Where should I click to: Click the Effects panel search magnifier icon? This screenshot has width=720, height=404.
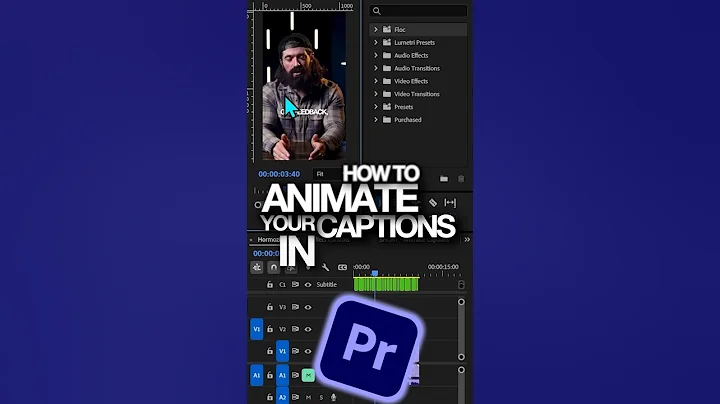tap(377, 11)
